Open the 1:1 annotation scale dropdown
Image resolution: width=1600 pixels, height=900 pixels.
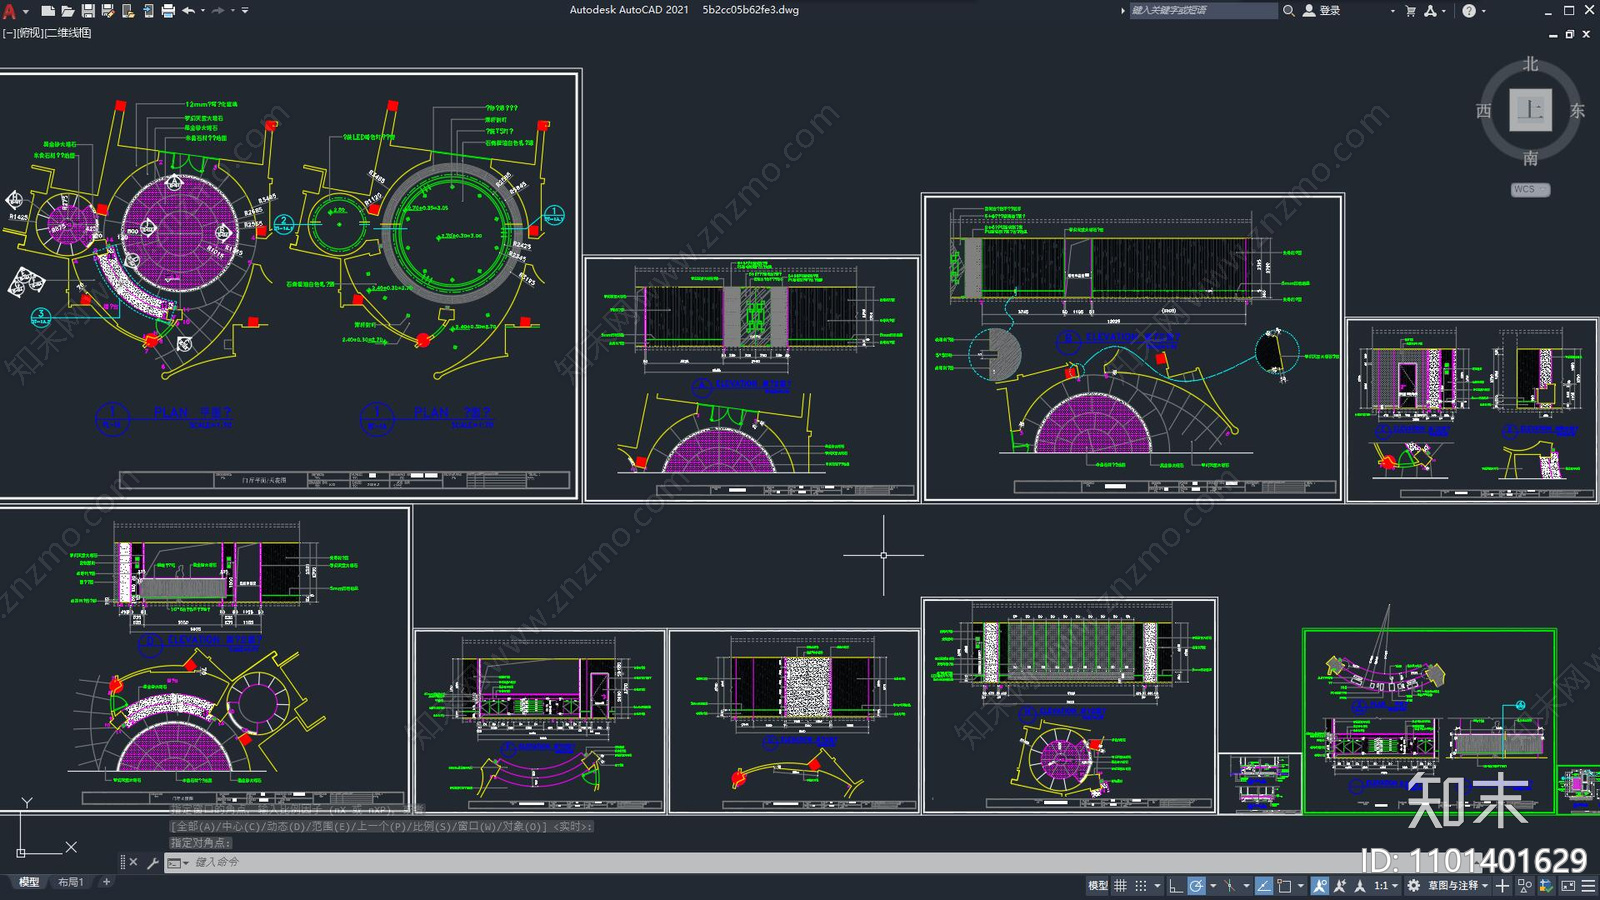coord(1385,886)
